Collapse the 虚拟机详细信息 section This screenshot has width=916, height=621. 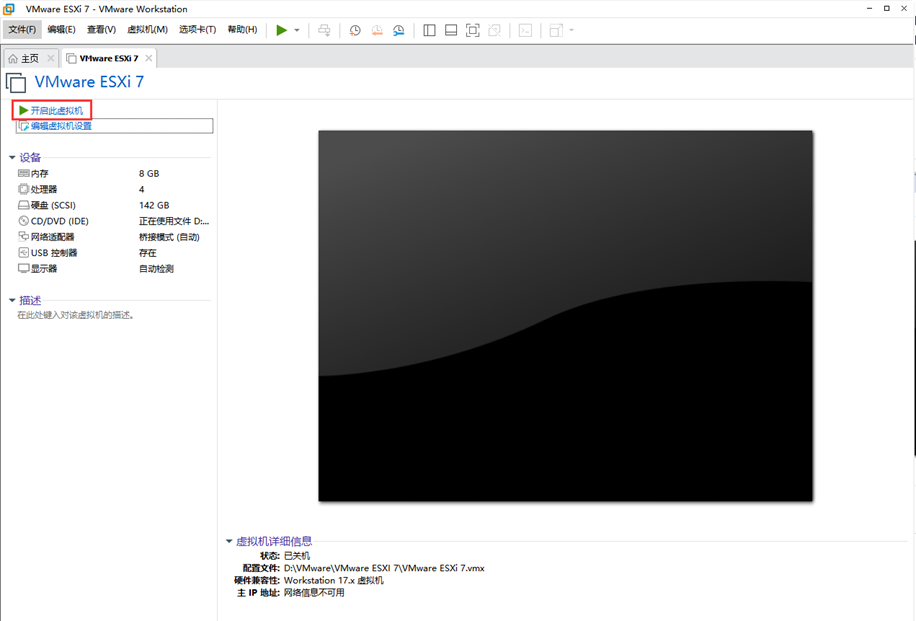click(229, 541)
